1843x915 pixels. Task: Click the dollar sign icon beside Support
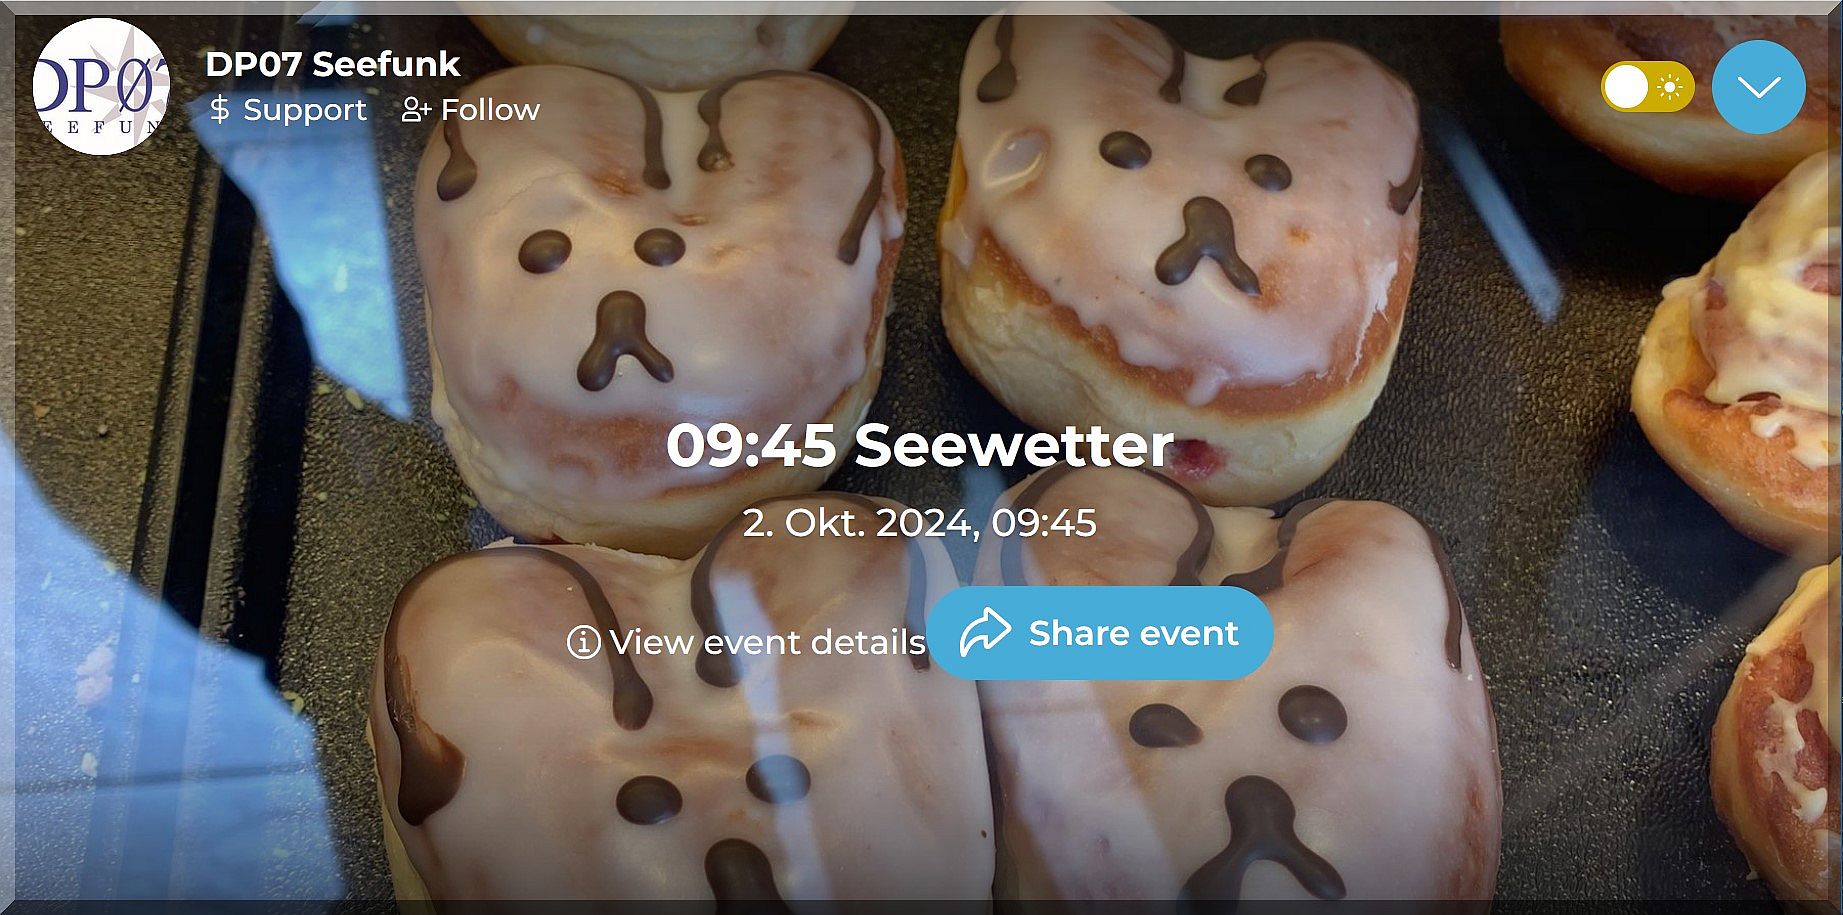tap(219, 109)
